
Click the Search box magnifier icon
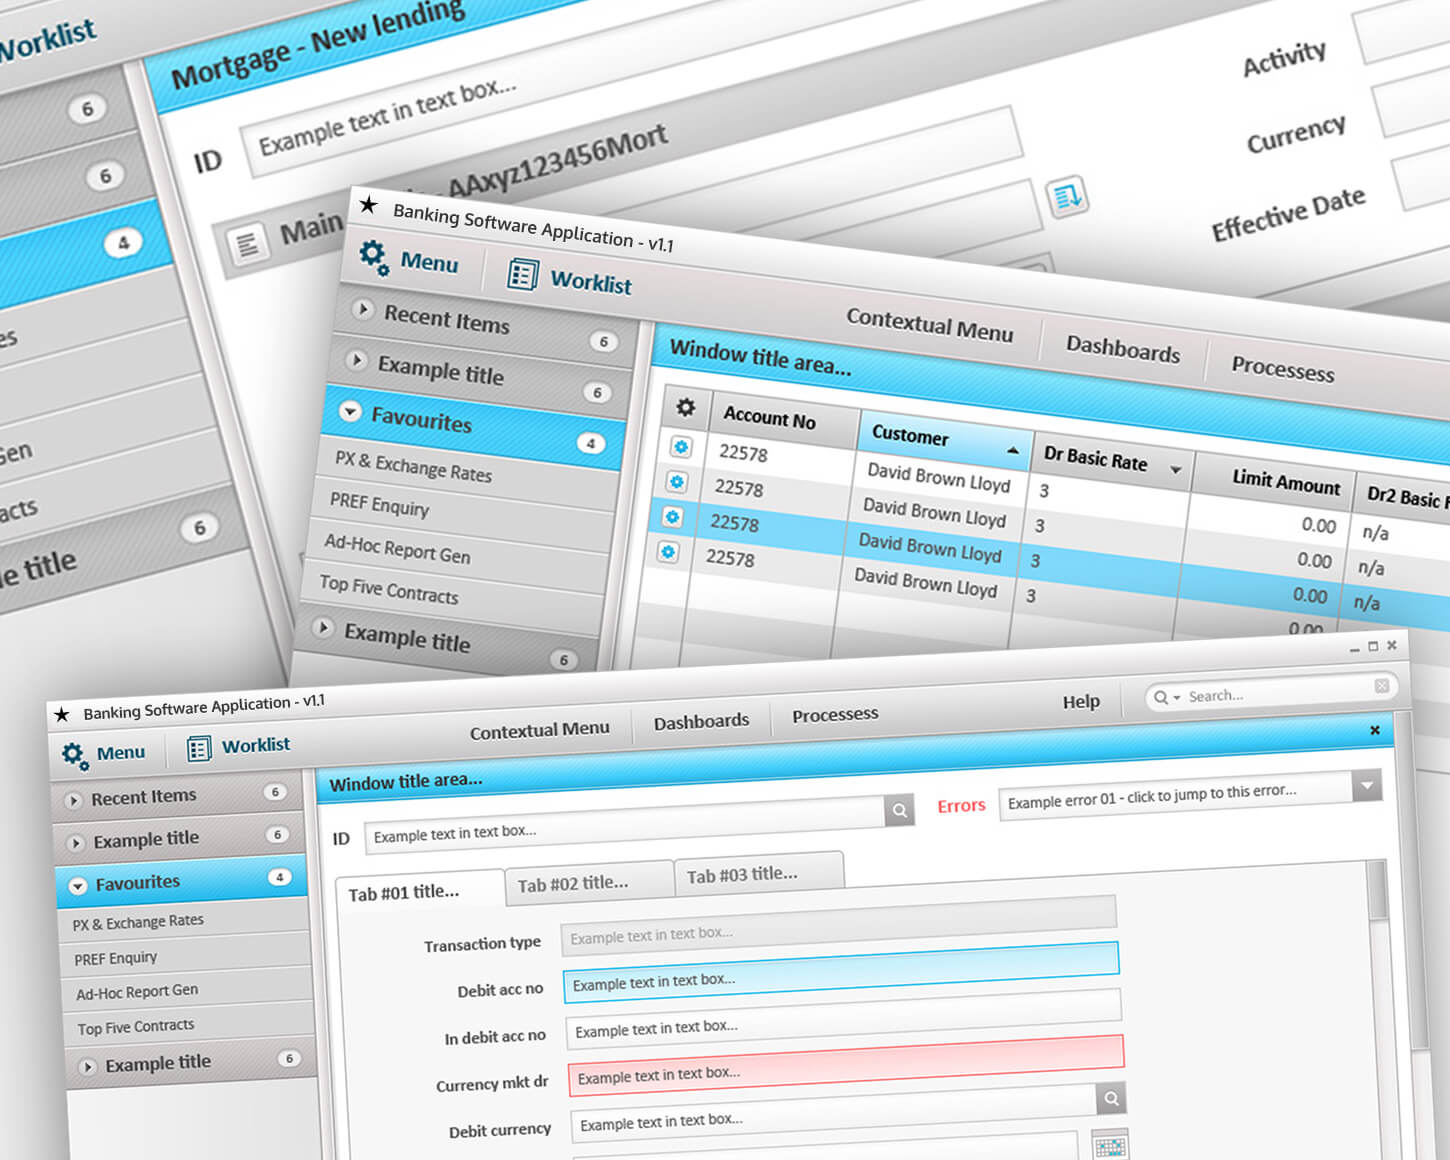click(1160, 697)
